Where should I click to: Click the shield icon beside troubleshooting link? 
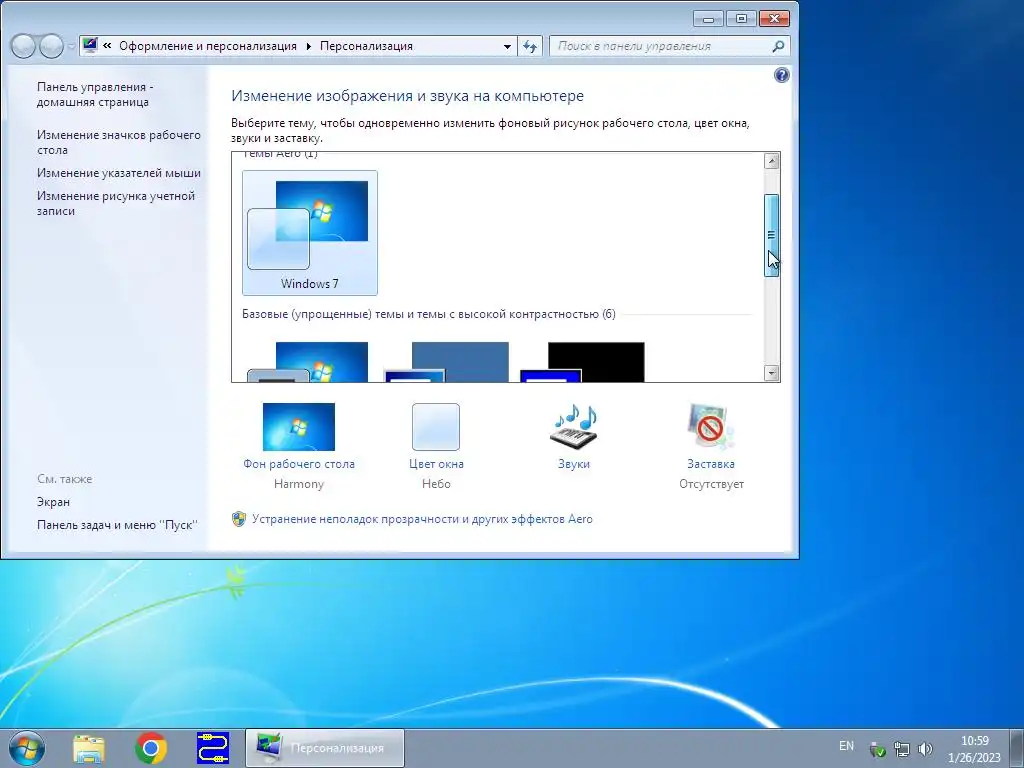[239, 519]
